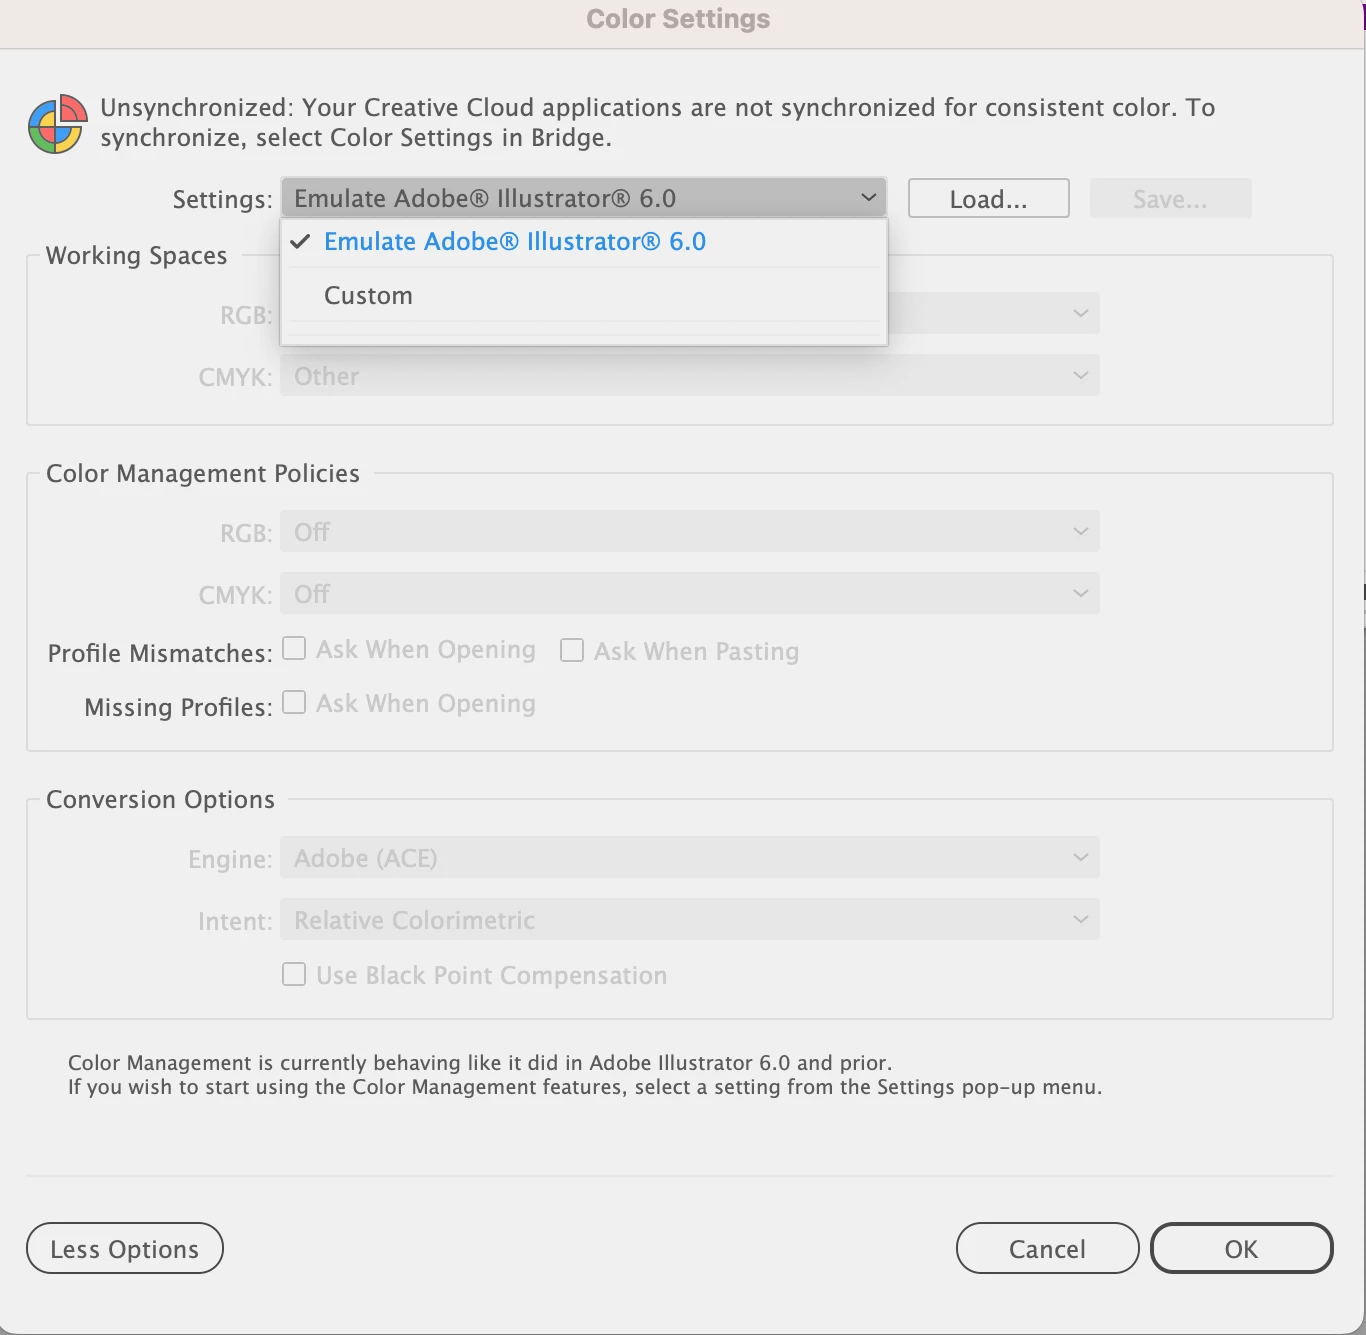The width and height of the screenshot is (1366, 1335).
Task: Open Color Management Policies RGB dropdown
Action: click(690, 531)
